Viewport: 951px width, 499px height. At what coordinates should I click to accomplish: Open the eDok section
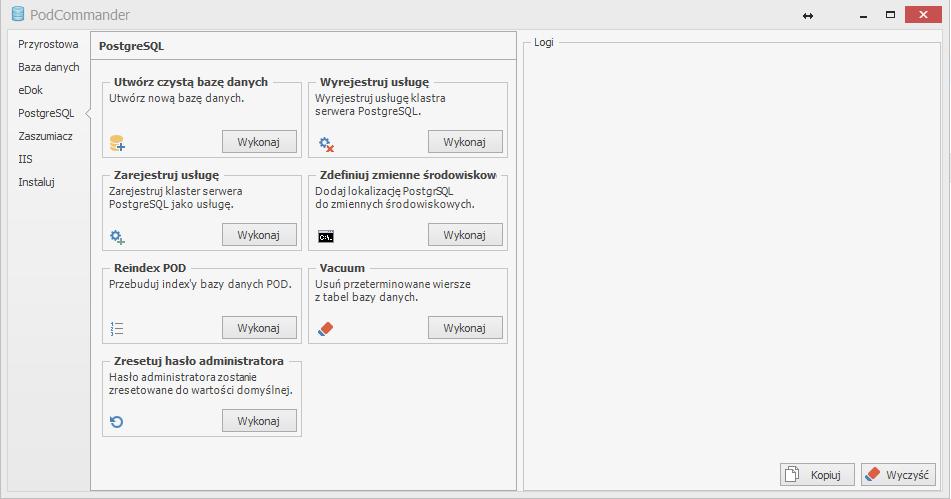30,90
